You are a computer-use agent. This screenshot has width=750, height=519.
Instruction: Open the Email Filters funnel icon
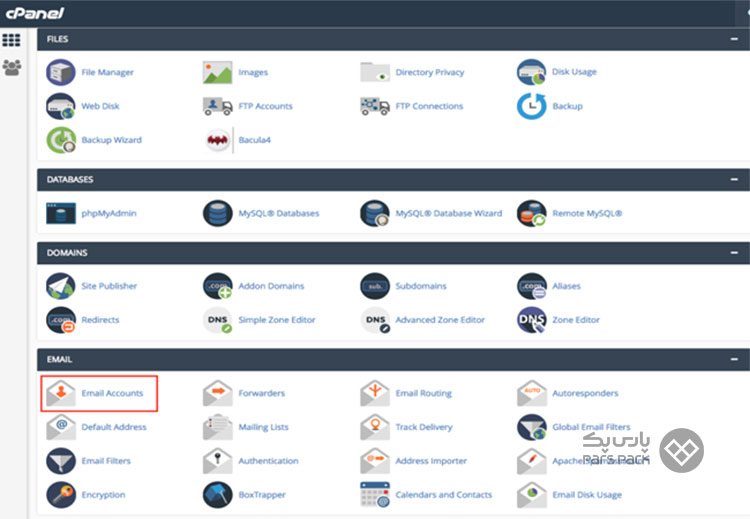61,461
